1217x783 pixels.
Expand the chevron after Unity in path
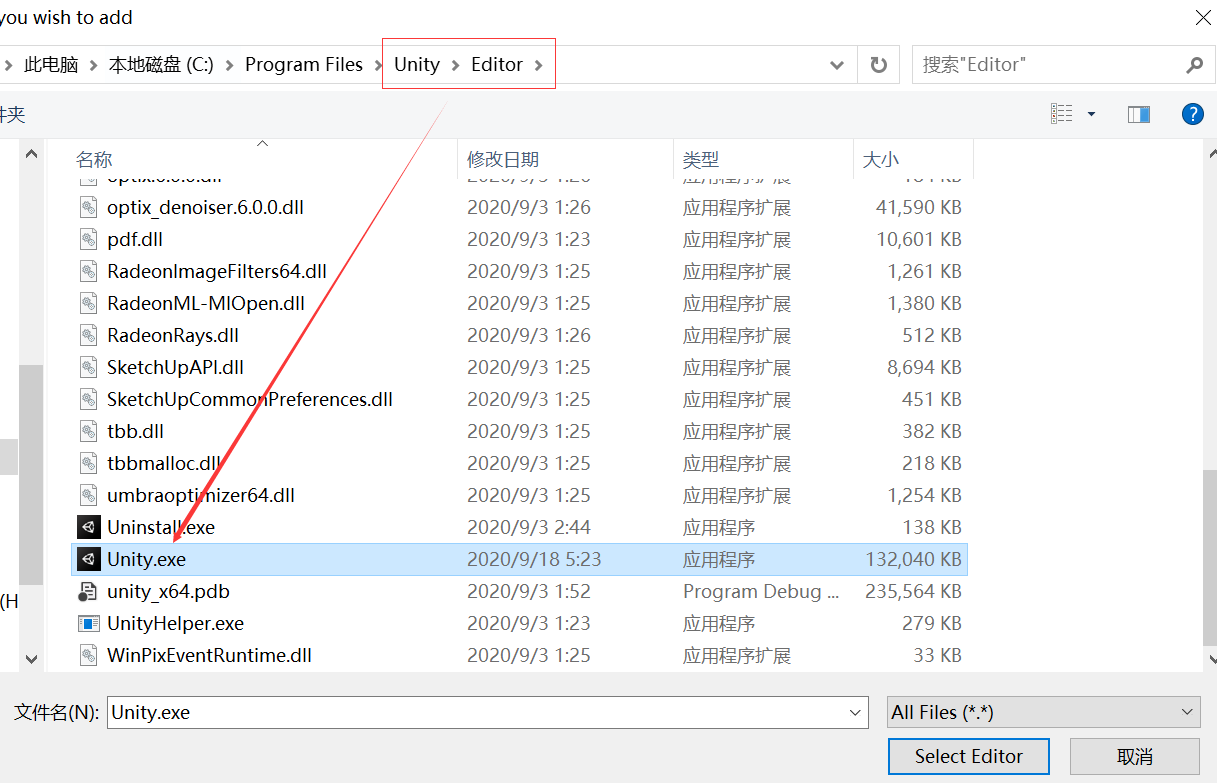point(455,65)
